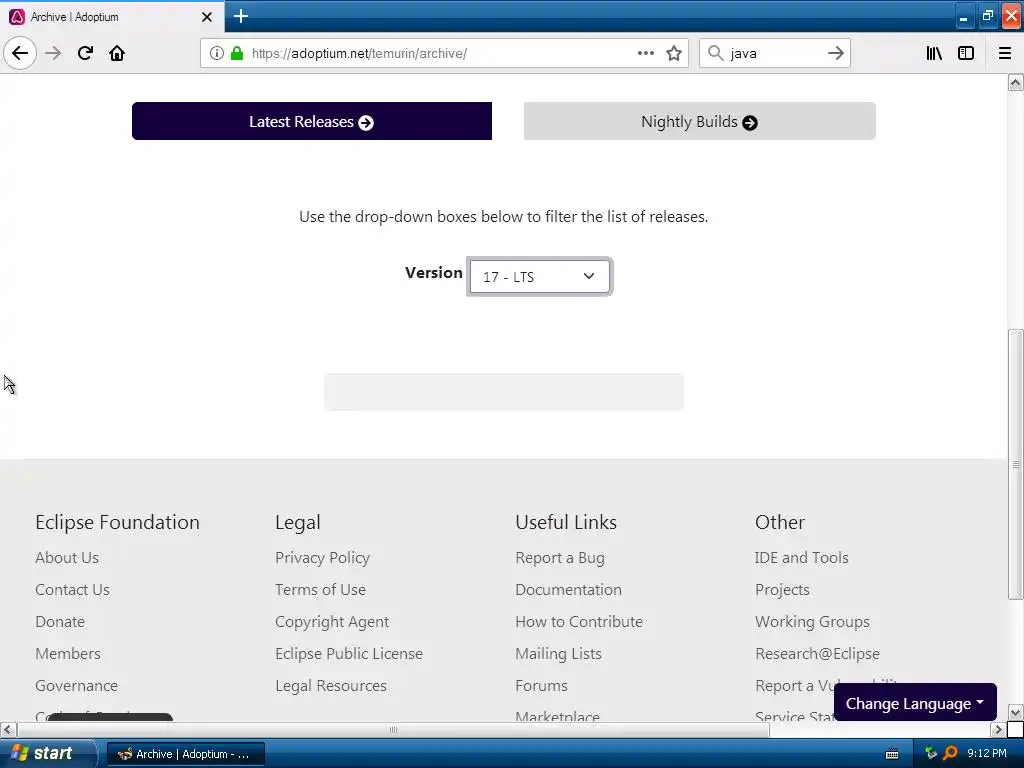
Task: Open the Latest Releases button
Action: coord(312,121)
